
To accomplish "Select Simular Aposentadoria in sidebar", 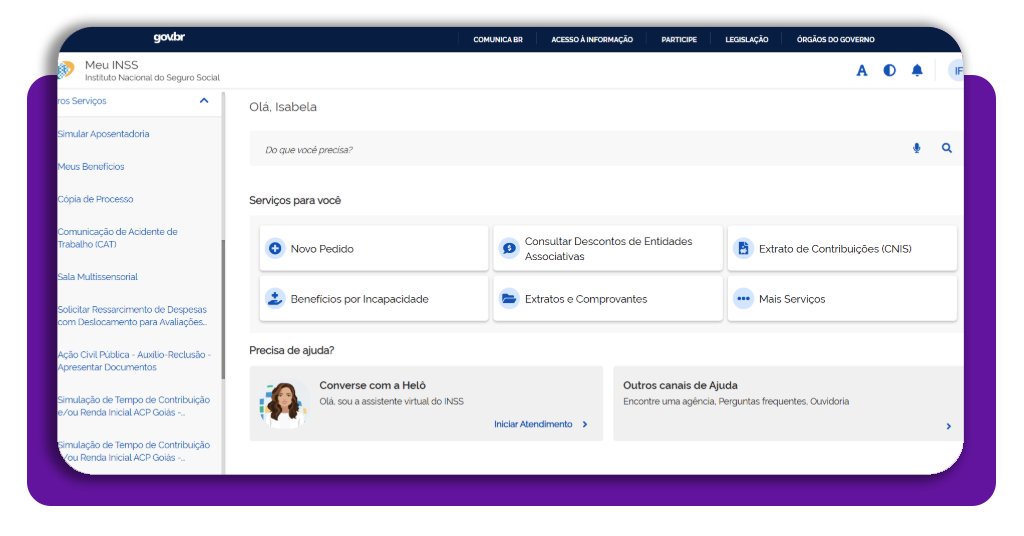I will [x=104, y=134].
